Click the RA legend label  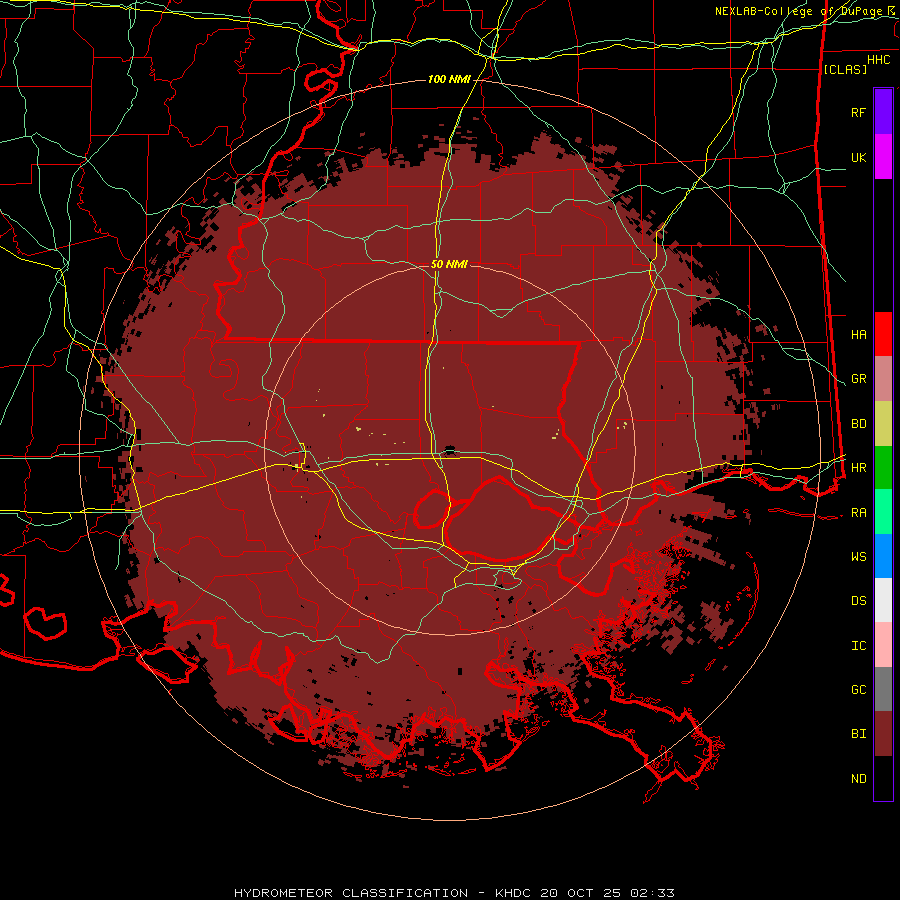(x=858, y=513)
